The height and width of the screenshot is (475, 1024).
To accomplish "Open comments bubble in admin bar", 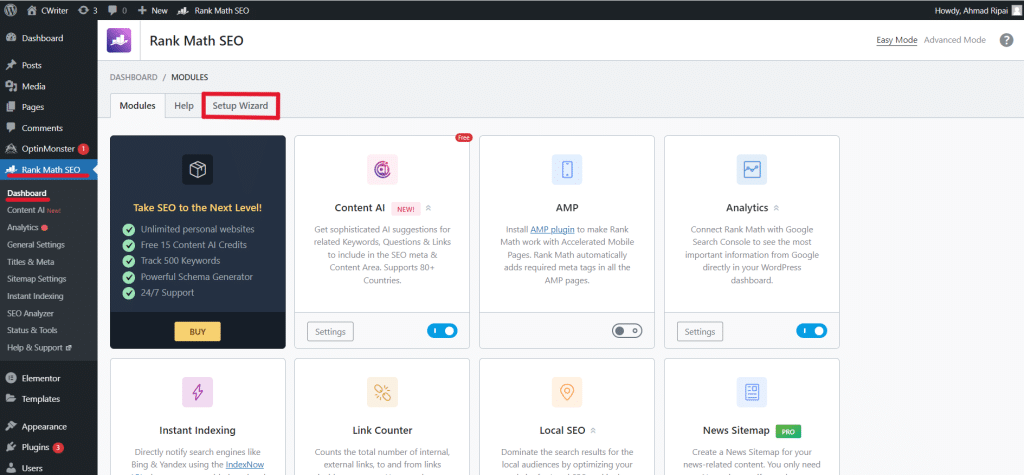I will (x=118, y=10).
